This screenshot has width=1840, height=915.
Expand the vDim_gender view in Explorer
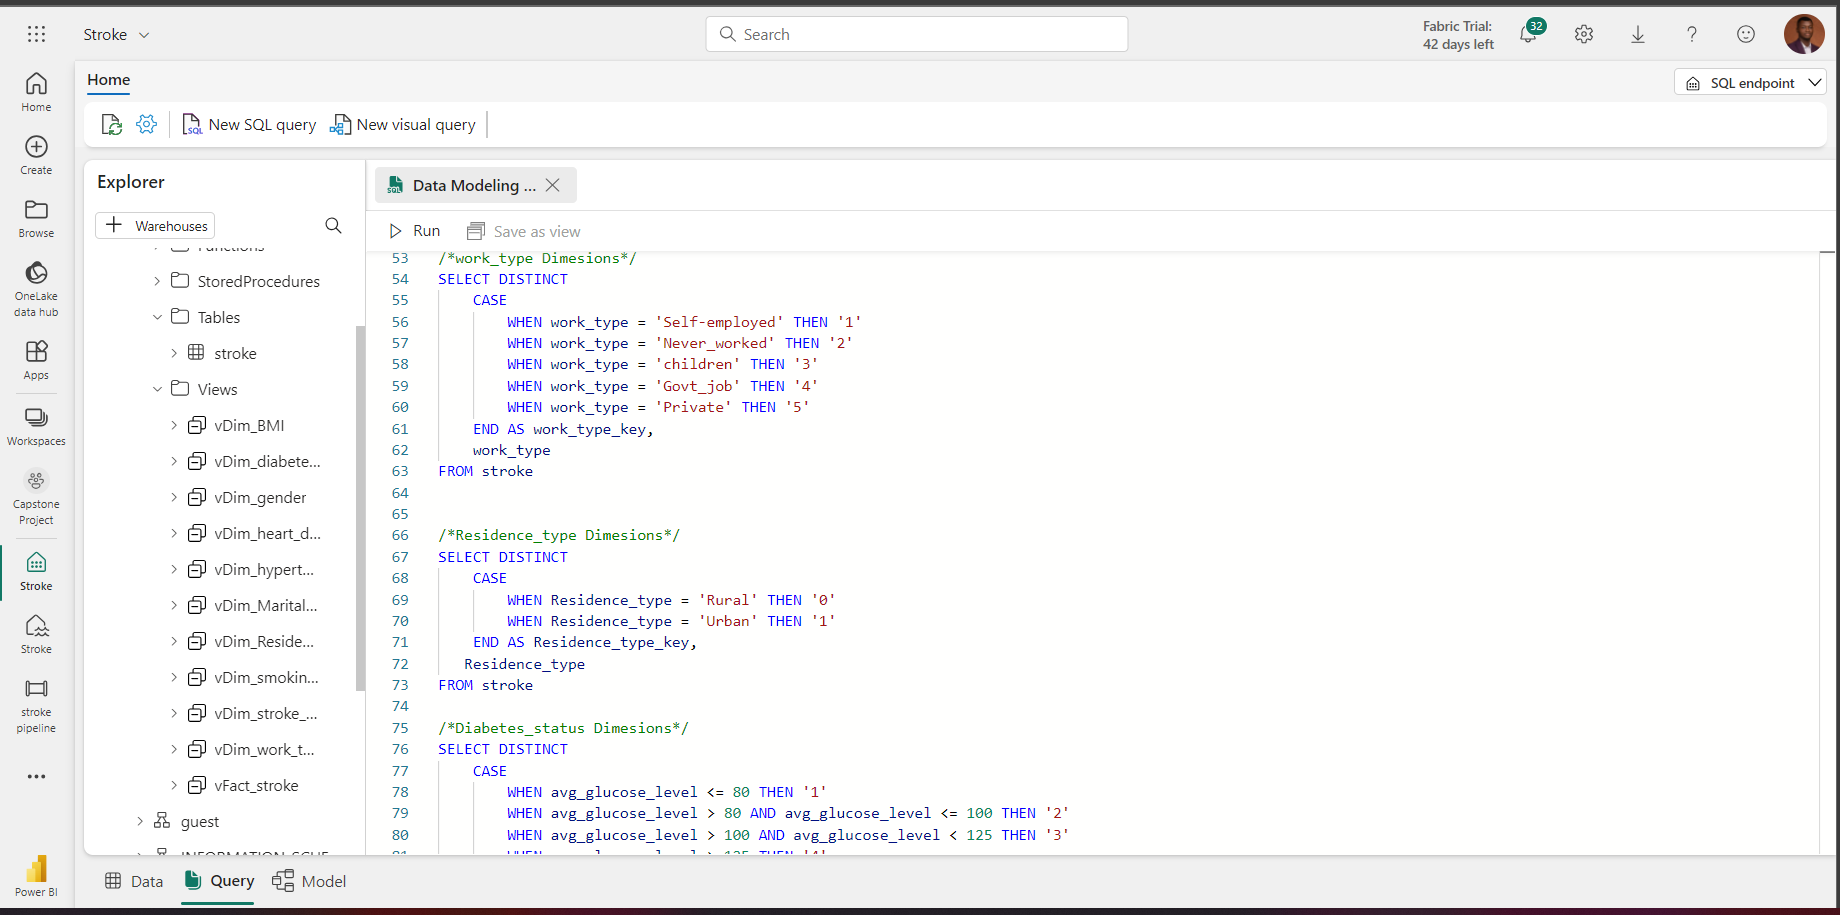174,497
